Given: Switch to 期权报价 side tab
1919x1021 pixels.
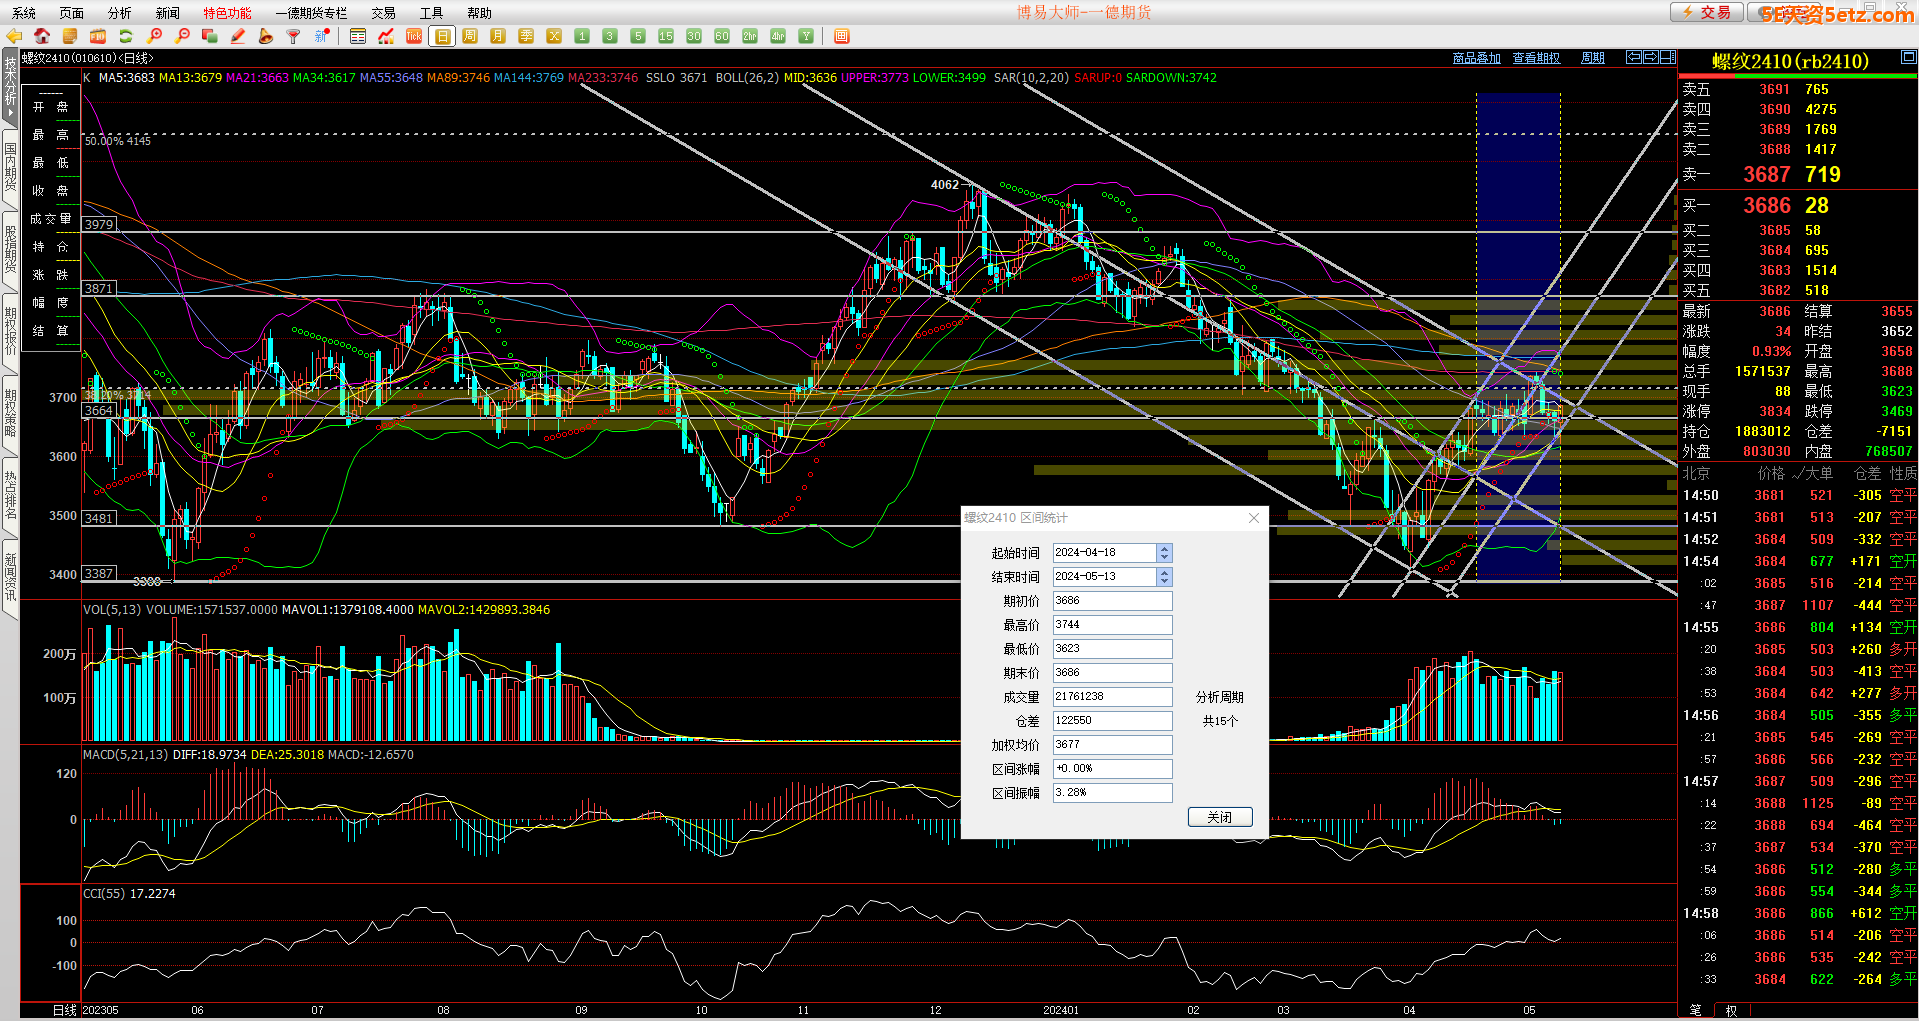Looking at the screenshot, I should point(10,331).
